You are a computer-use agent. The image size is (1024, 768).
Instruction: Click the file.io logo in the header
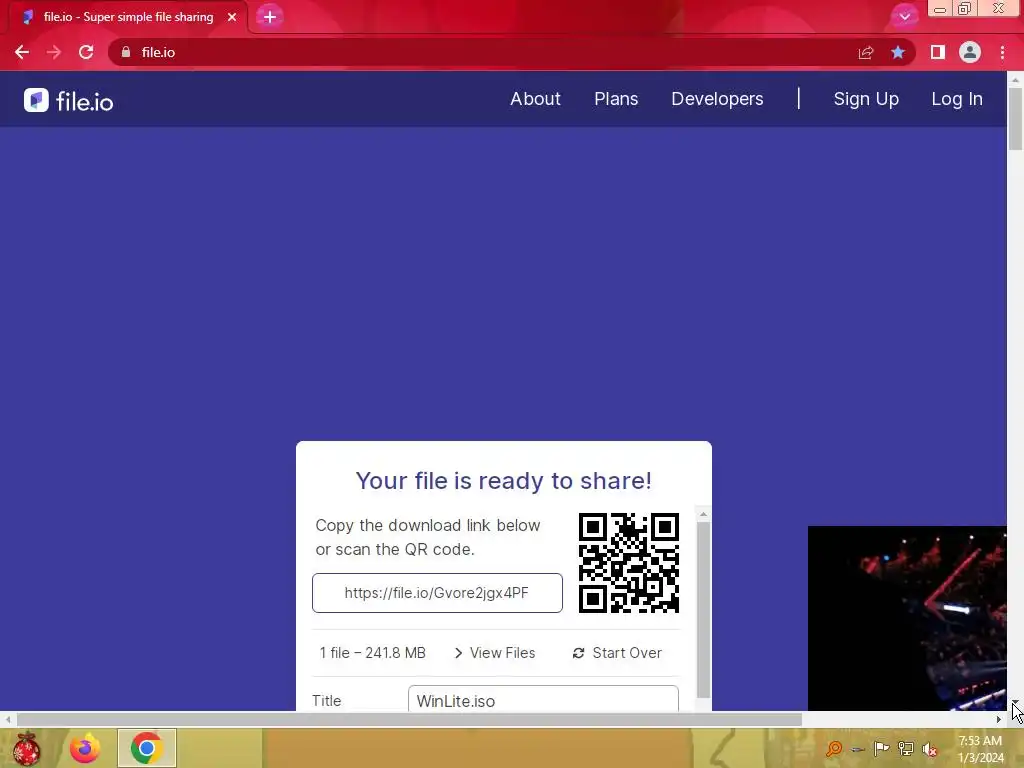tap(69, 101)
